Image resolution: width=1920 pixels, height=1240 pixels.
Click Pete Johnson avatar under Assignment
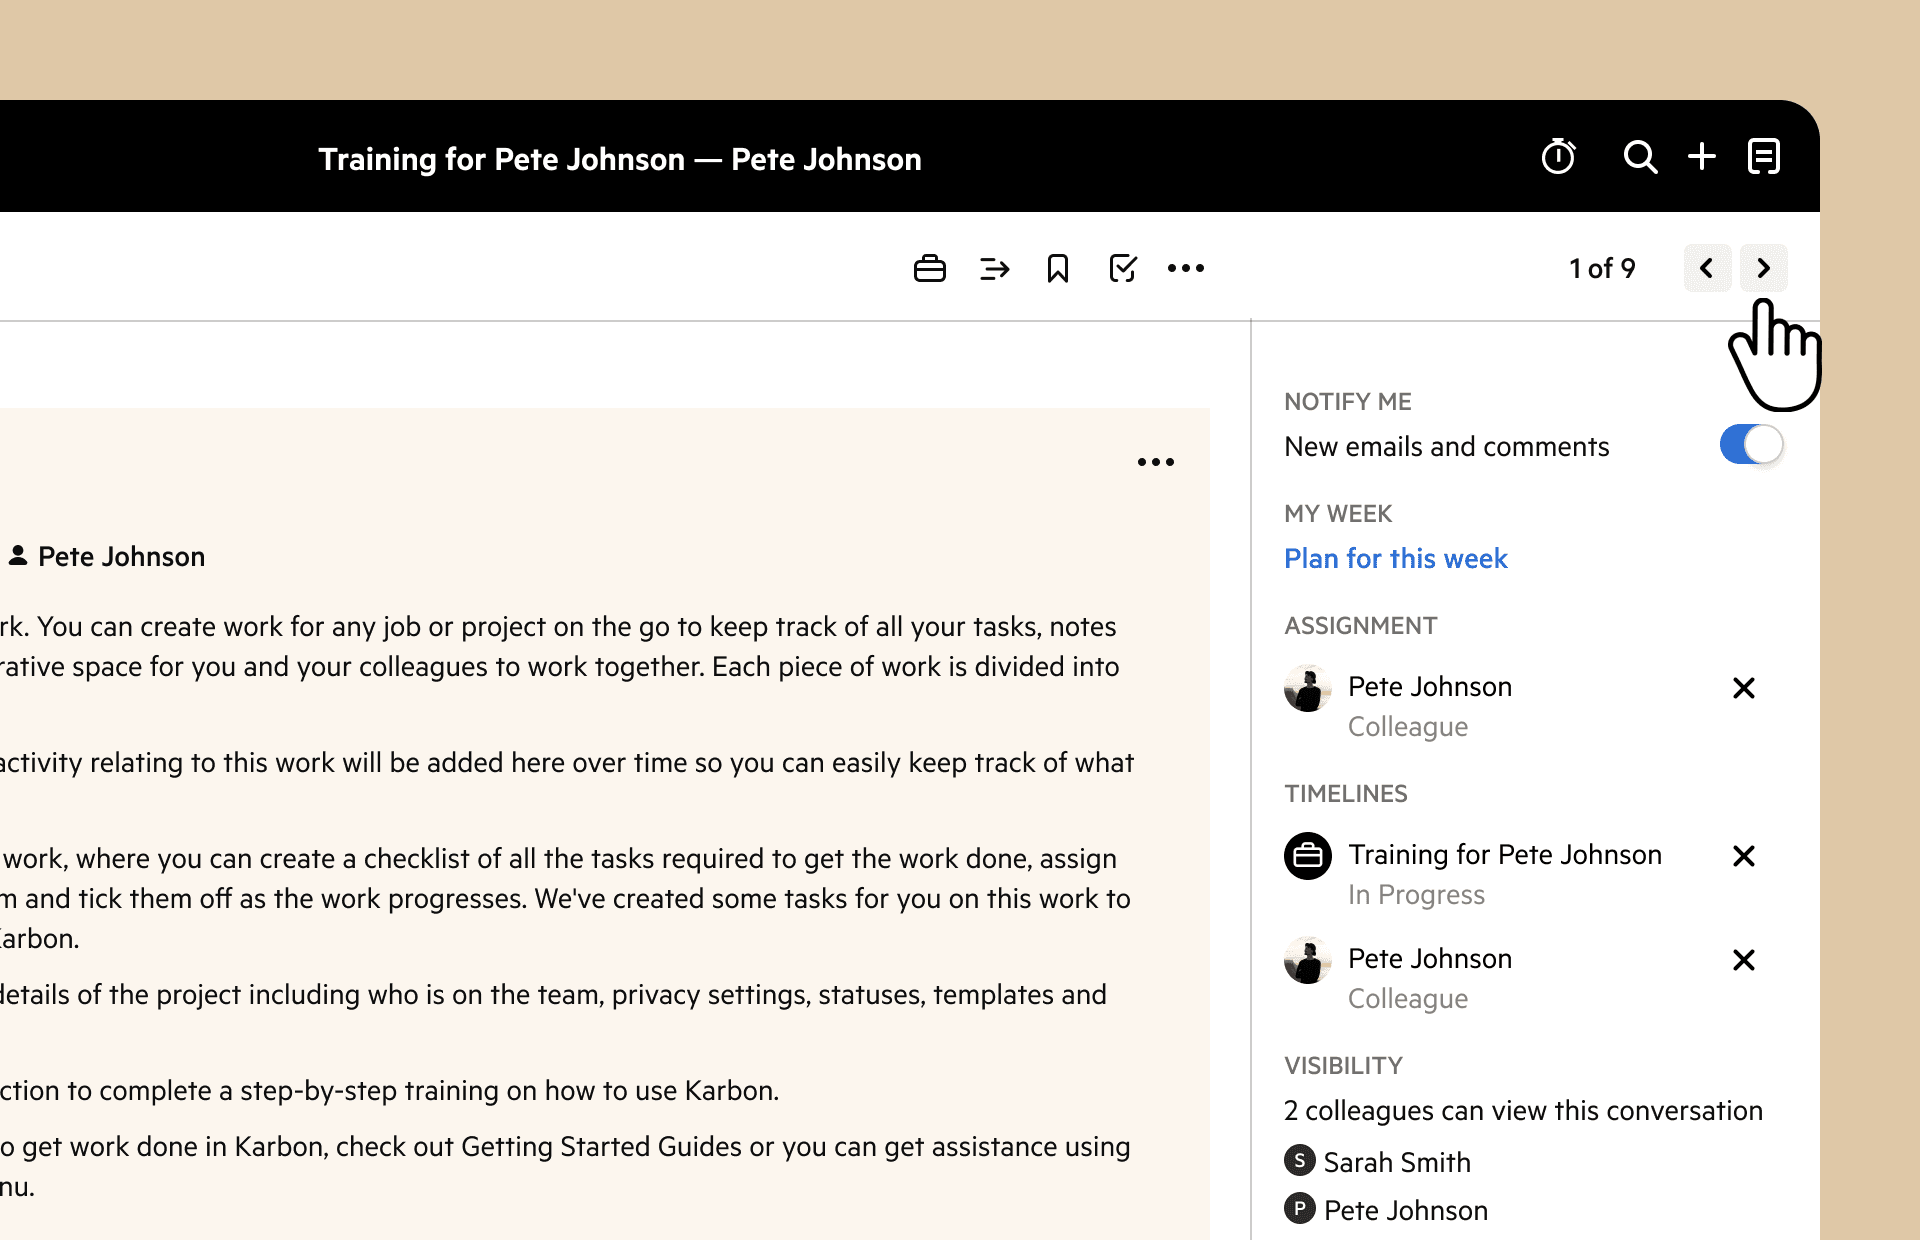point(1308,688)
